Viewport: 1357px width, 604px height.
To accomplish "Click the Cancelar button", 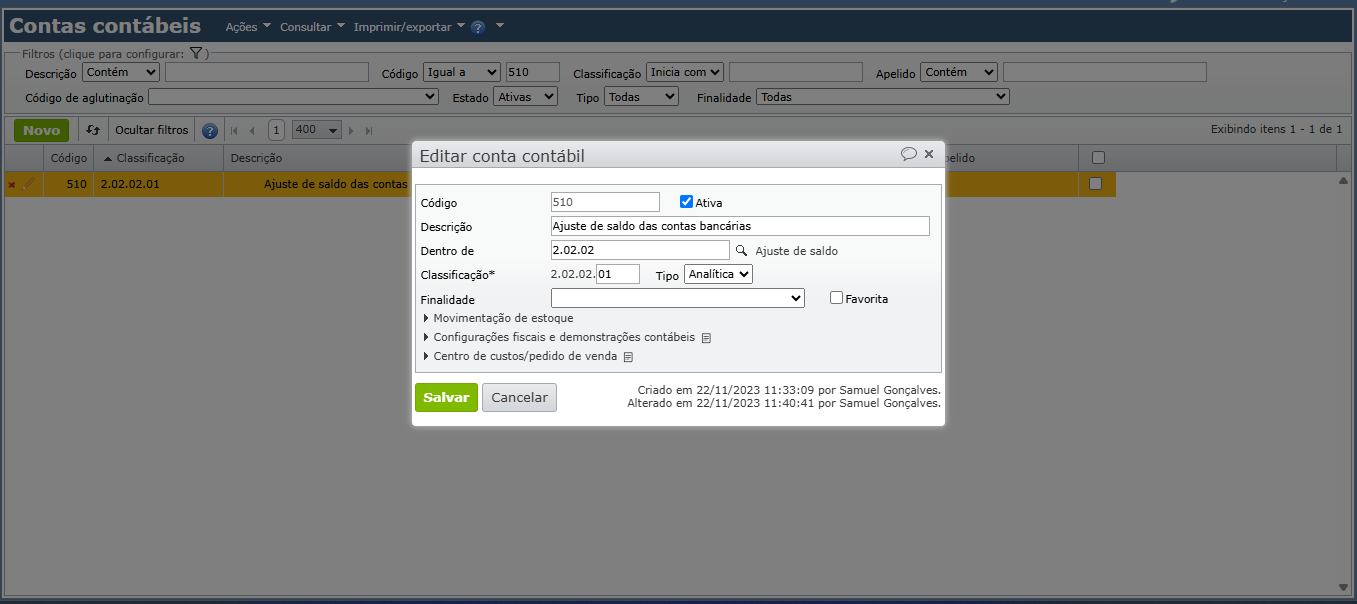I will pyautogui.click(x=519, y=397).
